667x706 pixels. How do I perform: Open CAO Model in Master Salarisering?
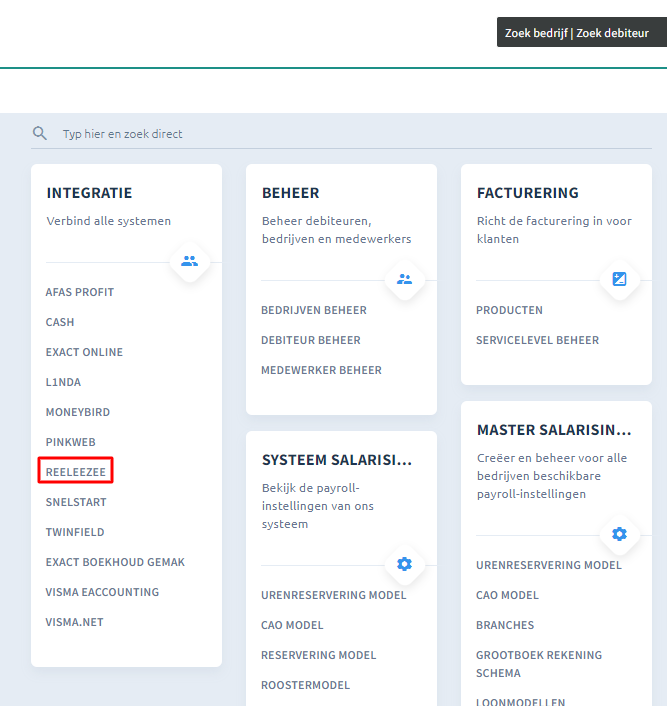point(507,595)
